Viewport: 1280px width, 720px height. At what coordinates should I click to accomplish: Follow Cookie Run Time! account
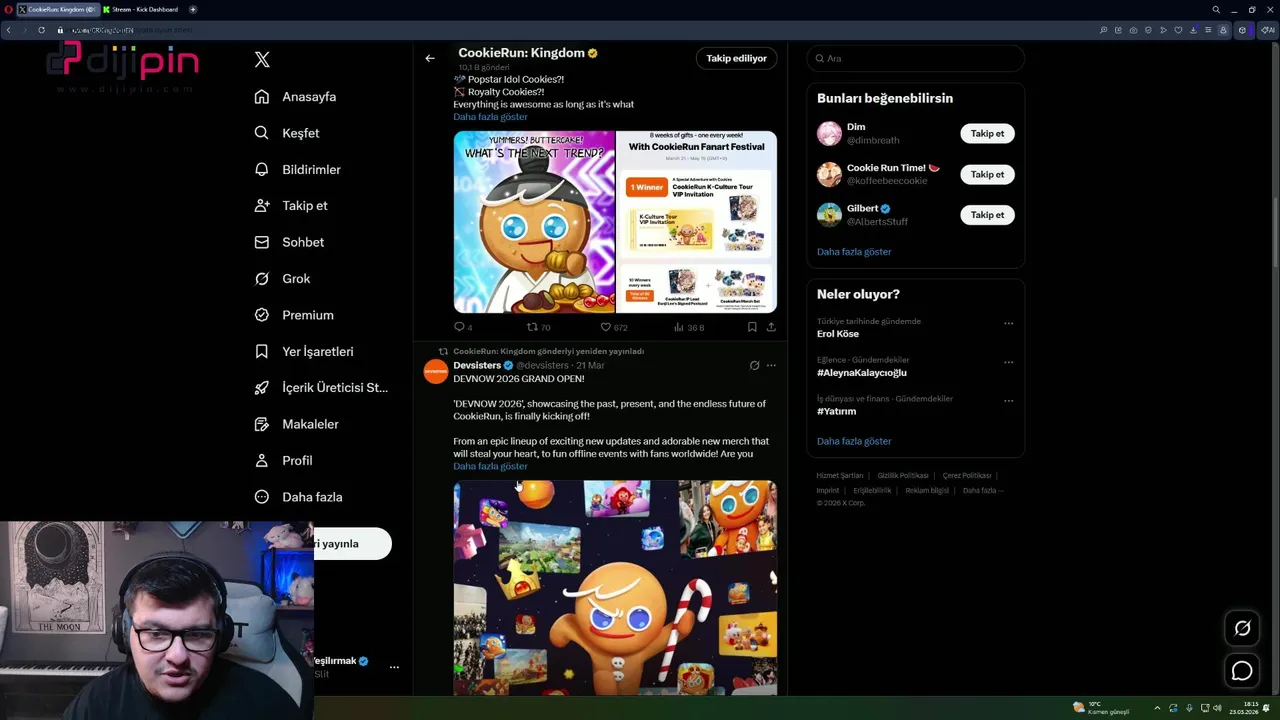(x=987, y=174)
